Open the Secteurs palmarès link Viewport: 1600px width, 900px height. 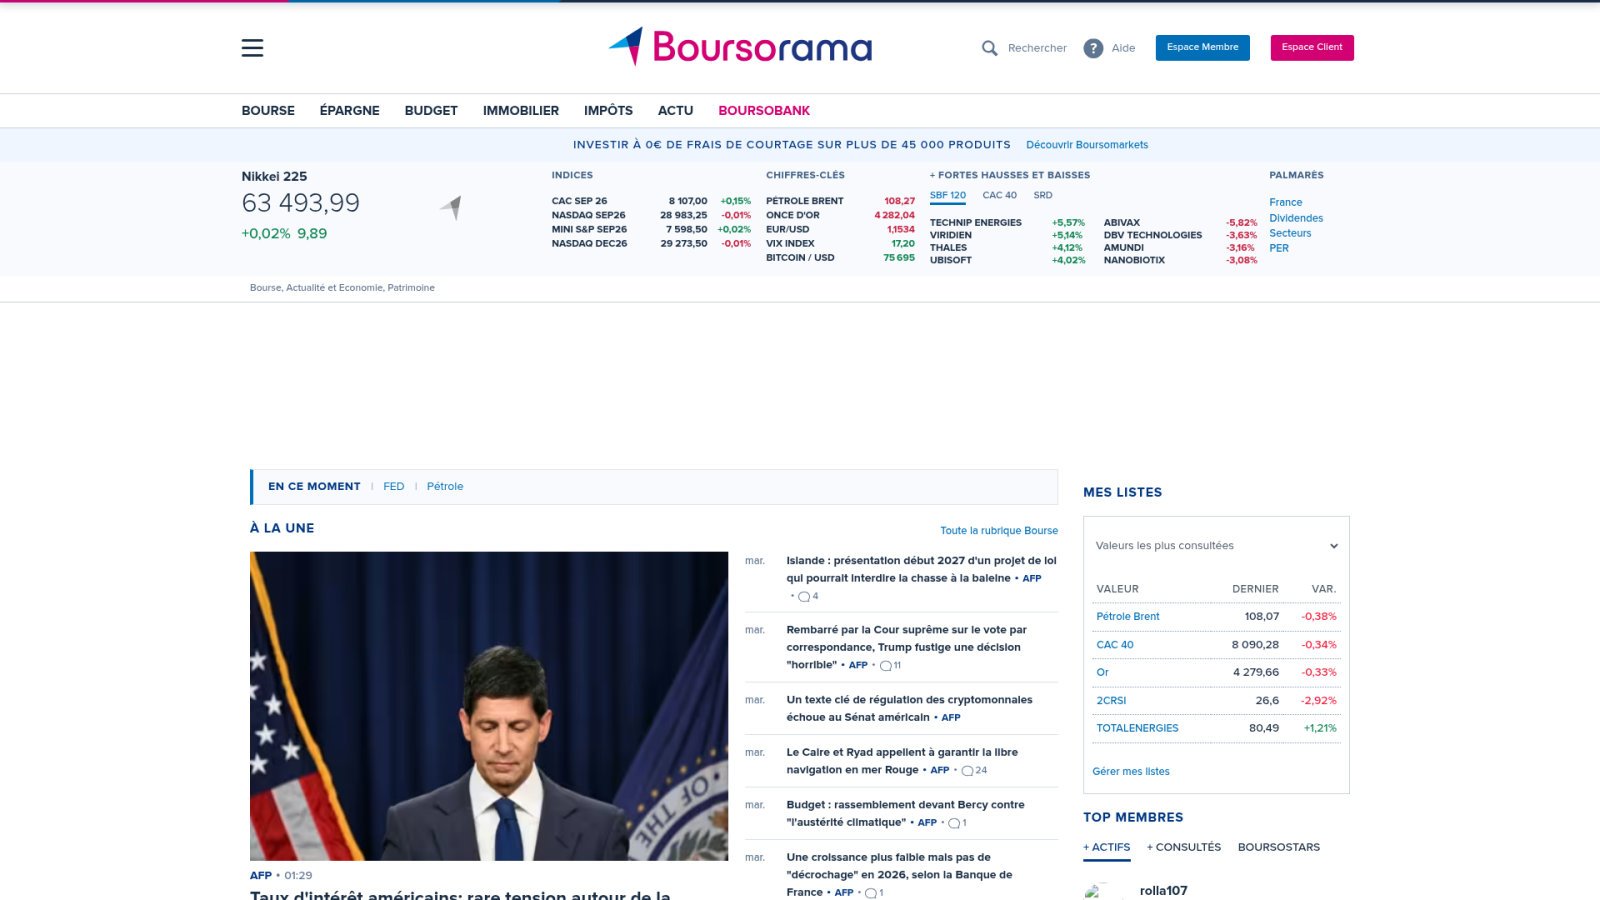[x=1290, y=233]
